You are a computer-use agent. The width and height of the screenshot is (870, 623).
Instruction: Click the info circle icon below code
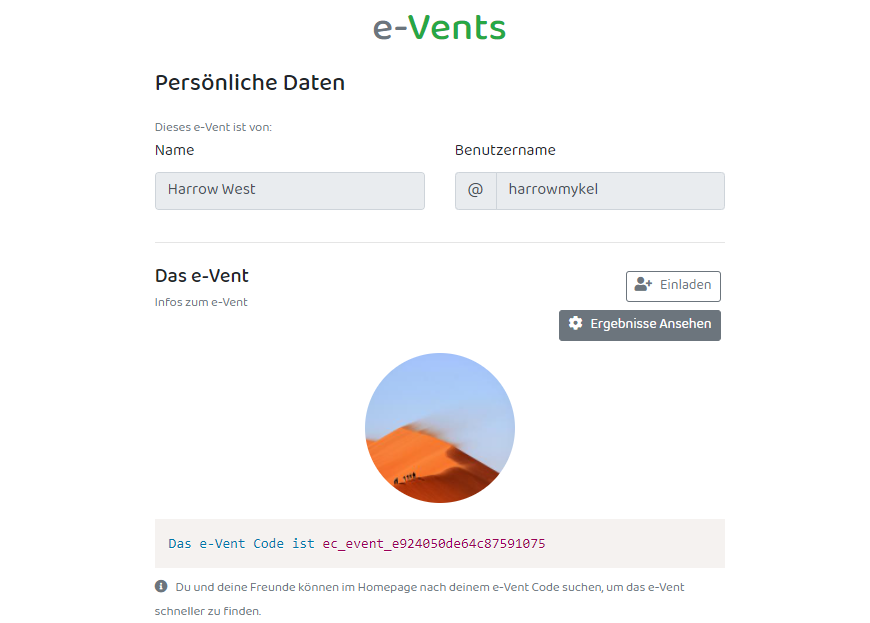[x=161, y=586]
